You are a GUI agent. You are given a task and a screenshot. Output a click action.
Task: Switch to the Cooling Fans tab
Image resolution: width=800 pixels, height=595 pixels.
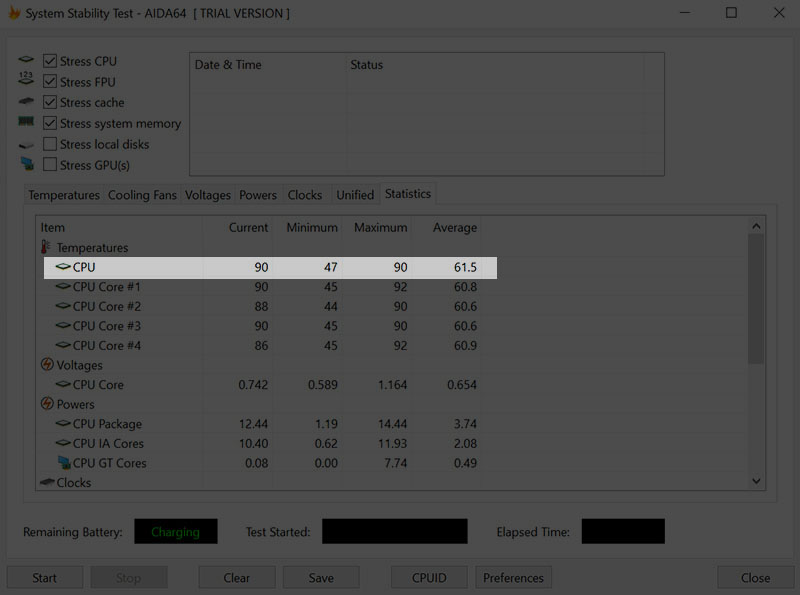[x=142, y=195]
